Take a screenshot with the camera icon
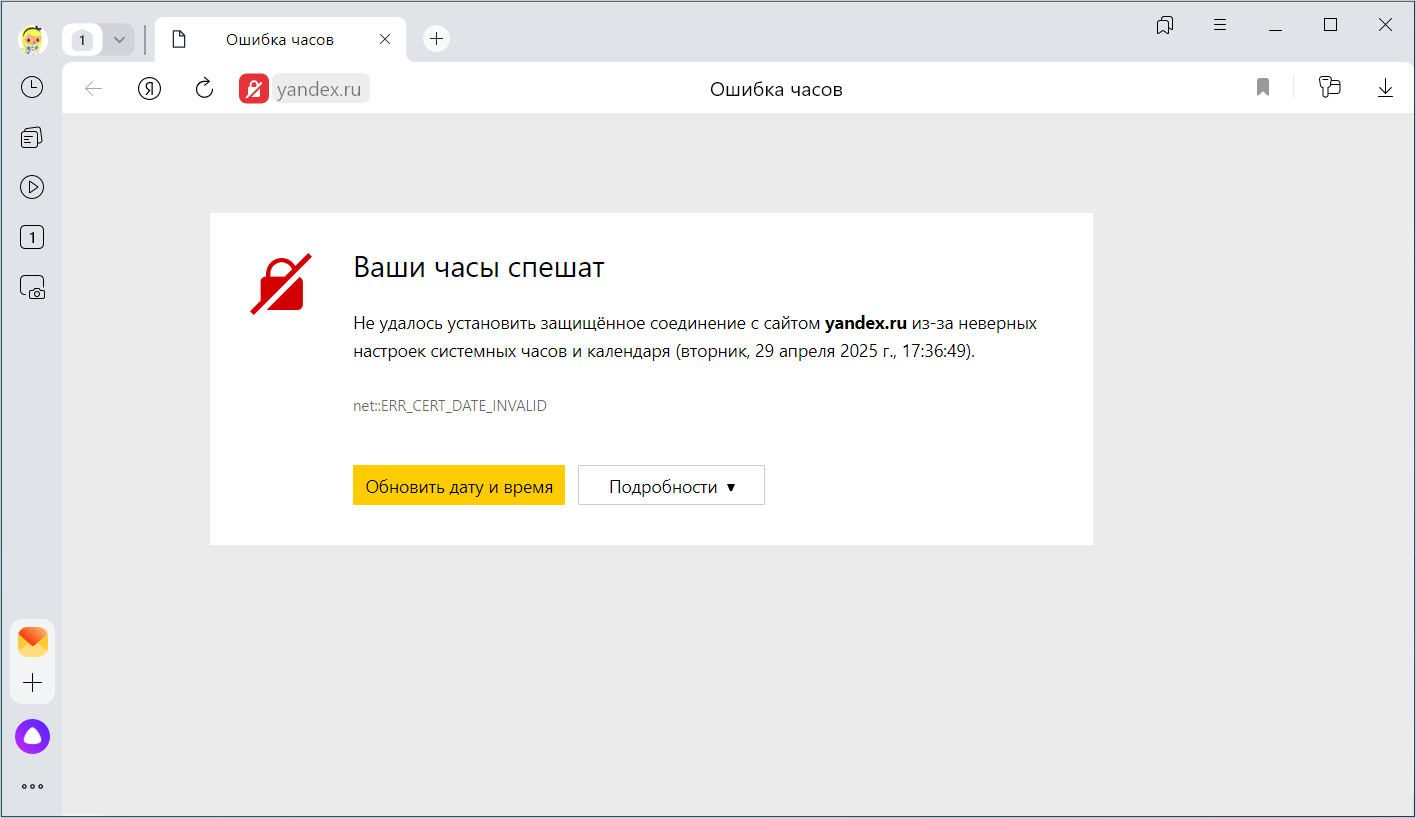 32,288
